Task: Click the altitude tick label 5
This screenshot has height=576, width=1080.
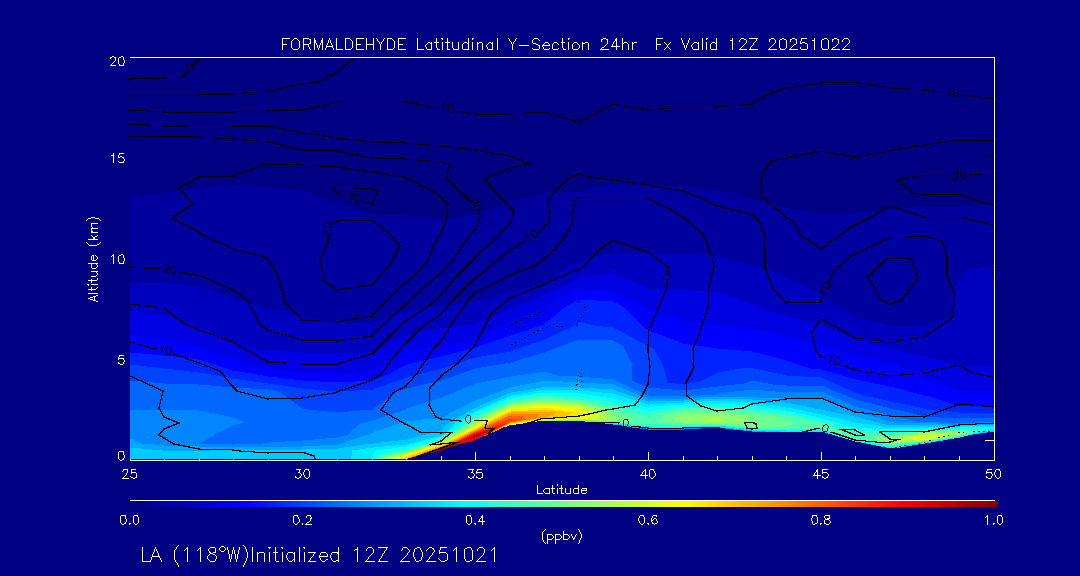Action: point(118,360)
